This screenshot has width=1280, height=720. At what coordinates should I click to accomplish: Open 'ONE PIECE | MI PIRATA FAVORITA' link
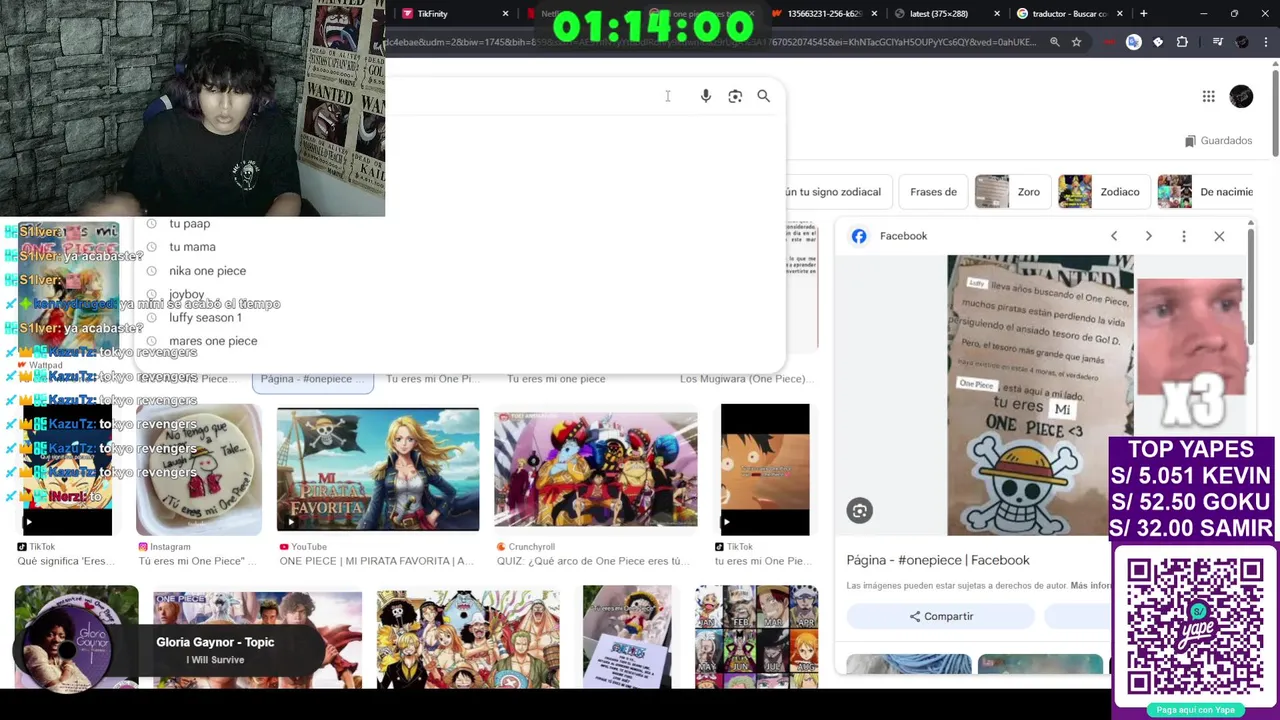377,561
